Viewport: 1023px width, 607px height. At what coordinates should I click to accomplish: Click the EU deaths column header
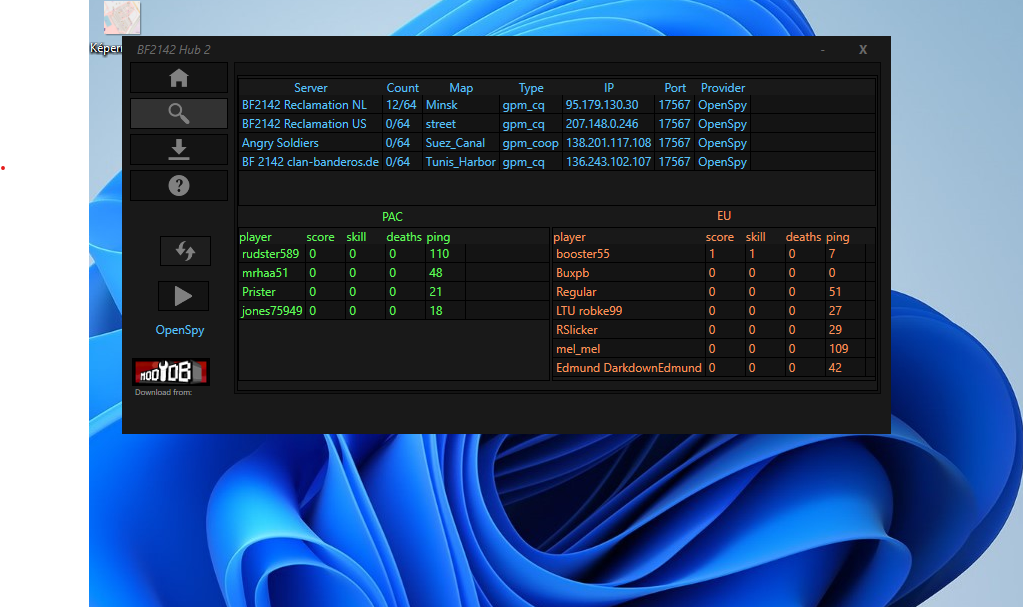(803, 237)
